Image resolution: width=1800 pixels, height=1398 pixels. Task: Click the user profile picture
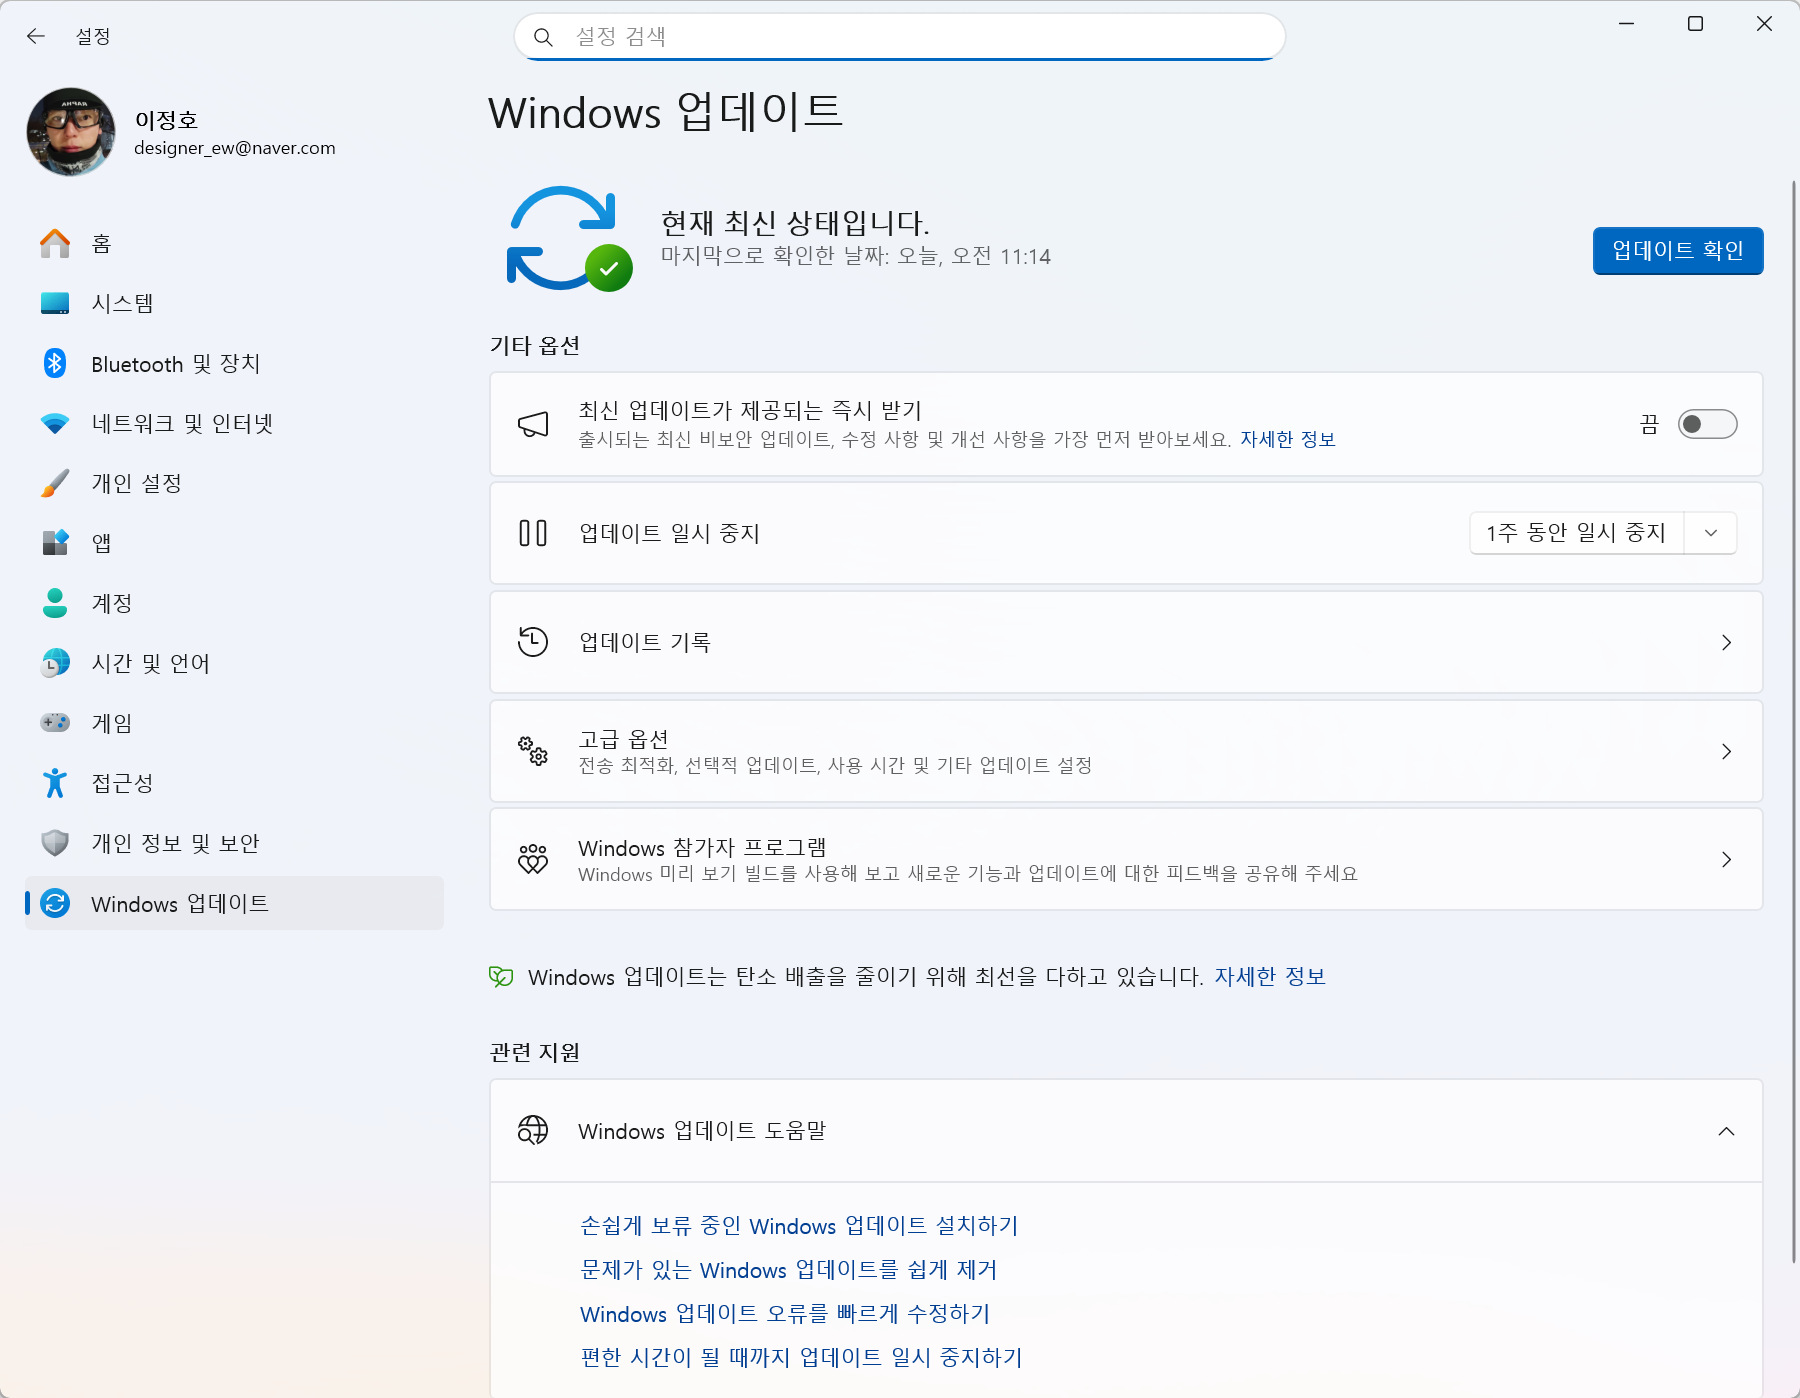pyautogui.click(x=71, y=132)
